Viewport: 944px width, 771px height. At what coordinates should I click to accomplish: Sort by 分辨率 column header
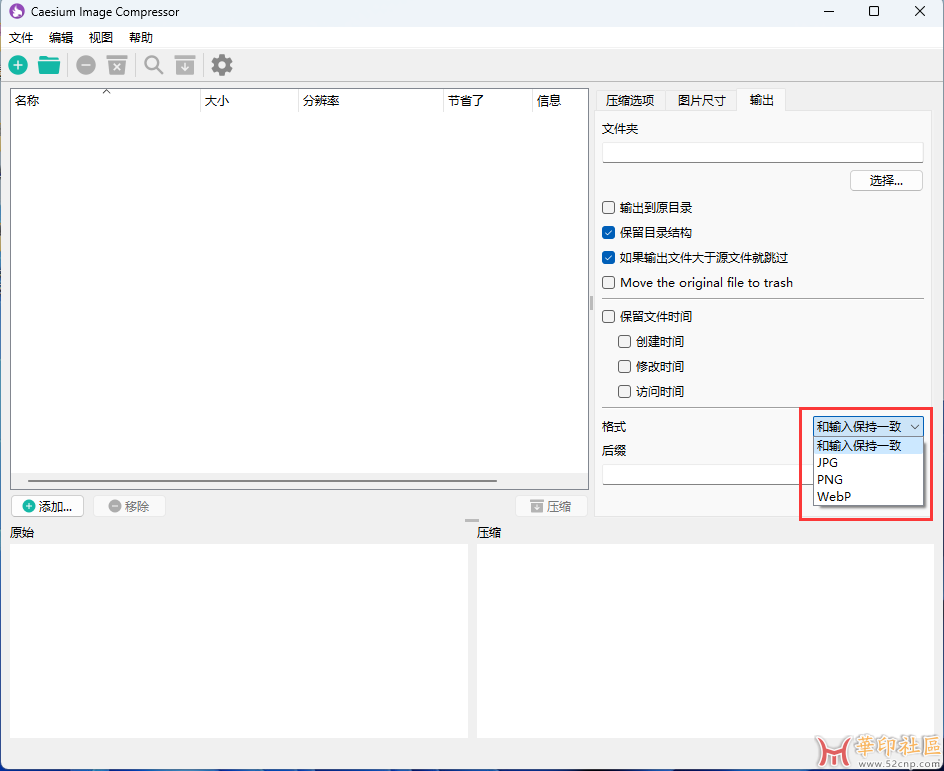371,101
